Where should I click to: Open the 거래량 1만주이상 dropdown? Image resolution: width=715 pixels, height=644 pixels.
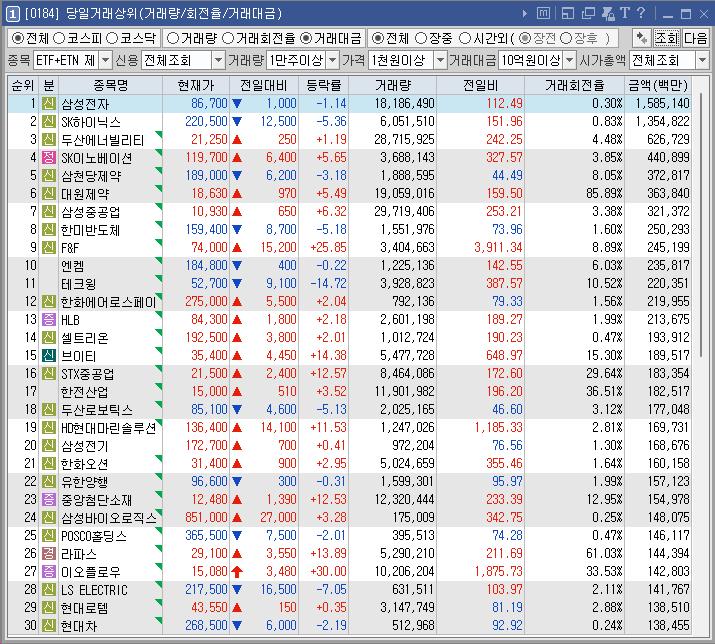[333, 60]
